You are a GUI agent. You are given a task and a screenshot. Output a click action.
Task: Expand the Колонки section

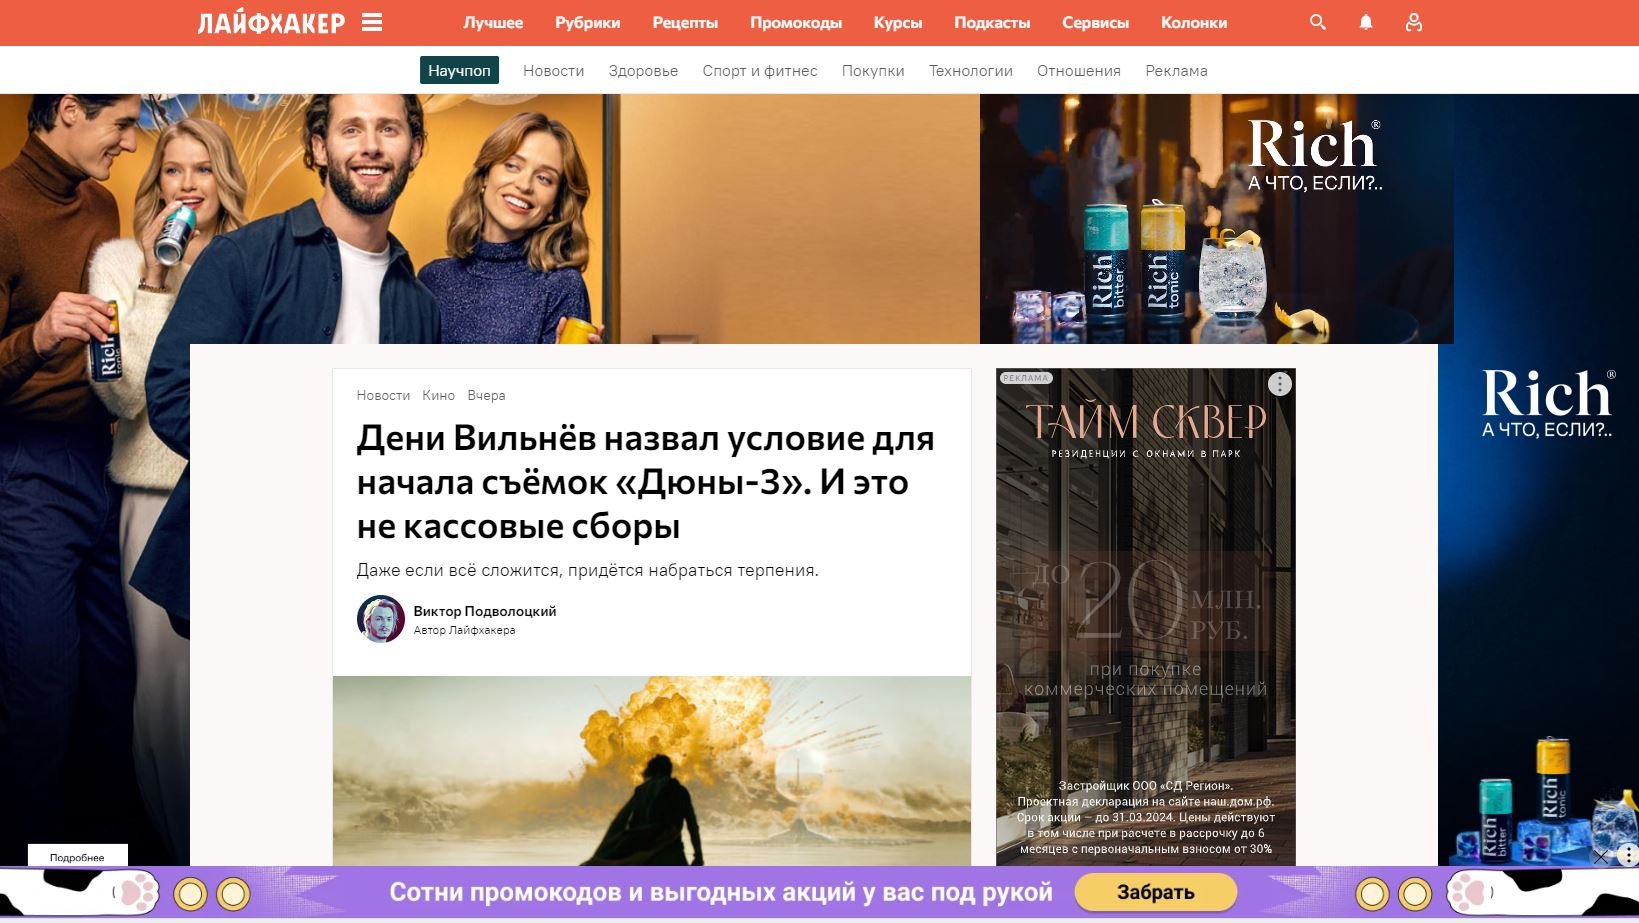tap(1194, 22)
